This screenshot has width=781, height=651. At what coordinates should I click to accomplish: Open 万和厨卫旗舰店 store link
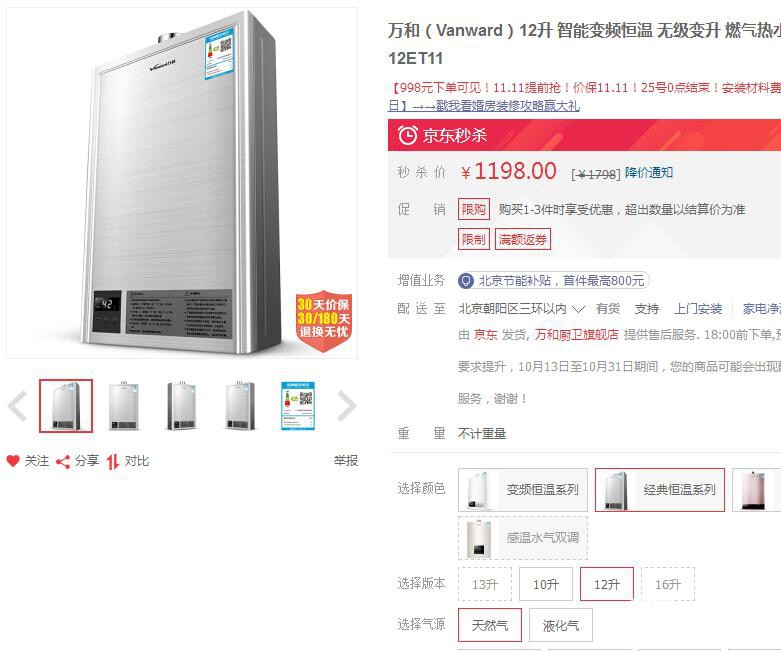coord(576,335)
